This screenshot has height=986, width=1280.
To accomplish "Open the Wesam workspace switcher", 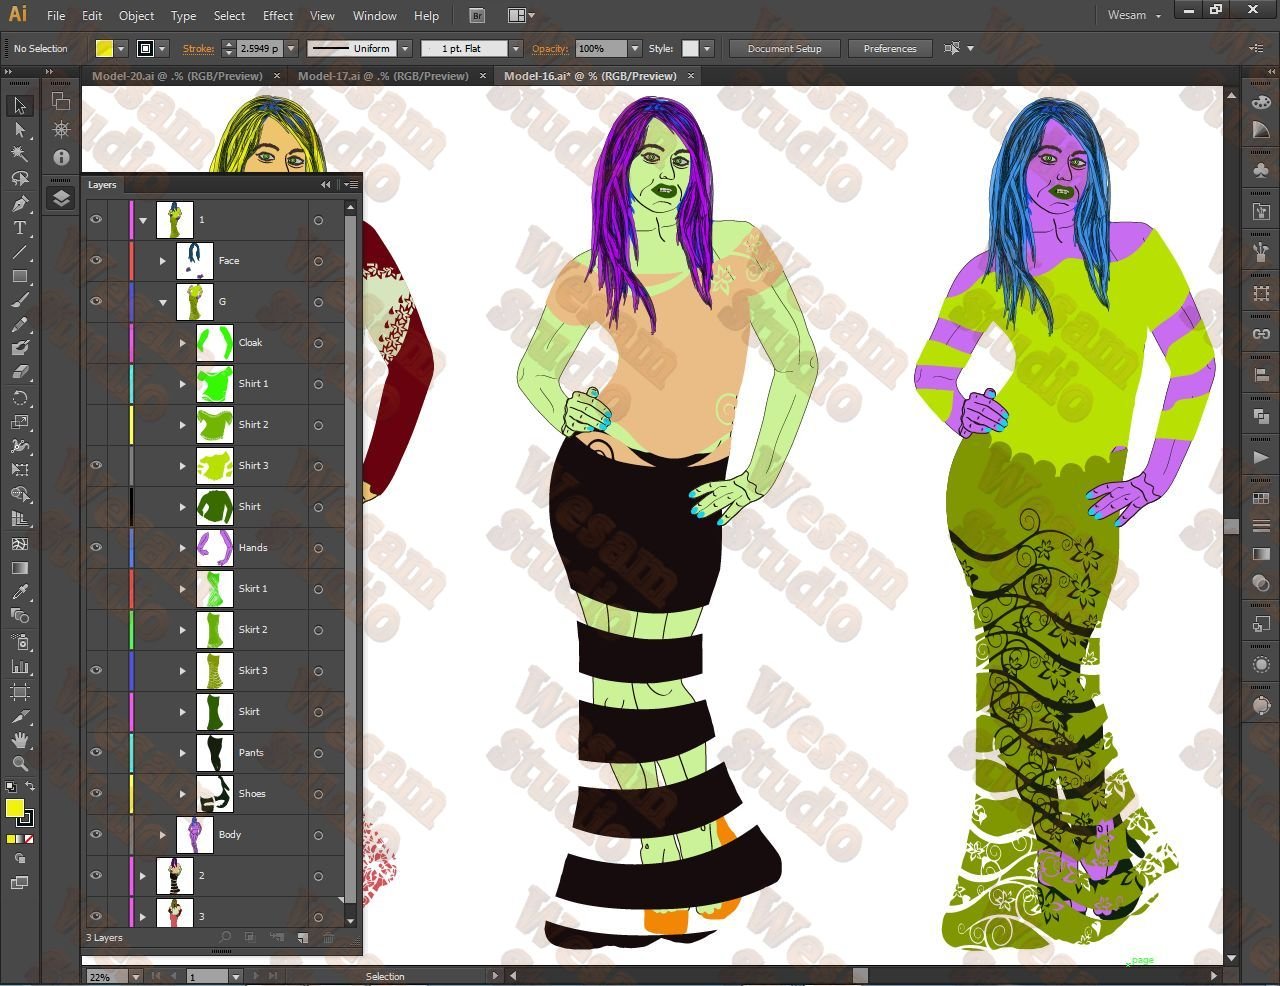I will (x=1134, y=16).
